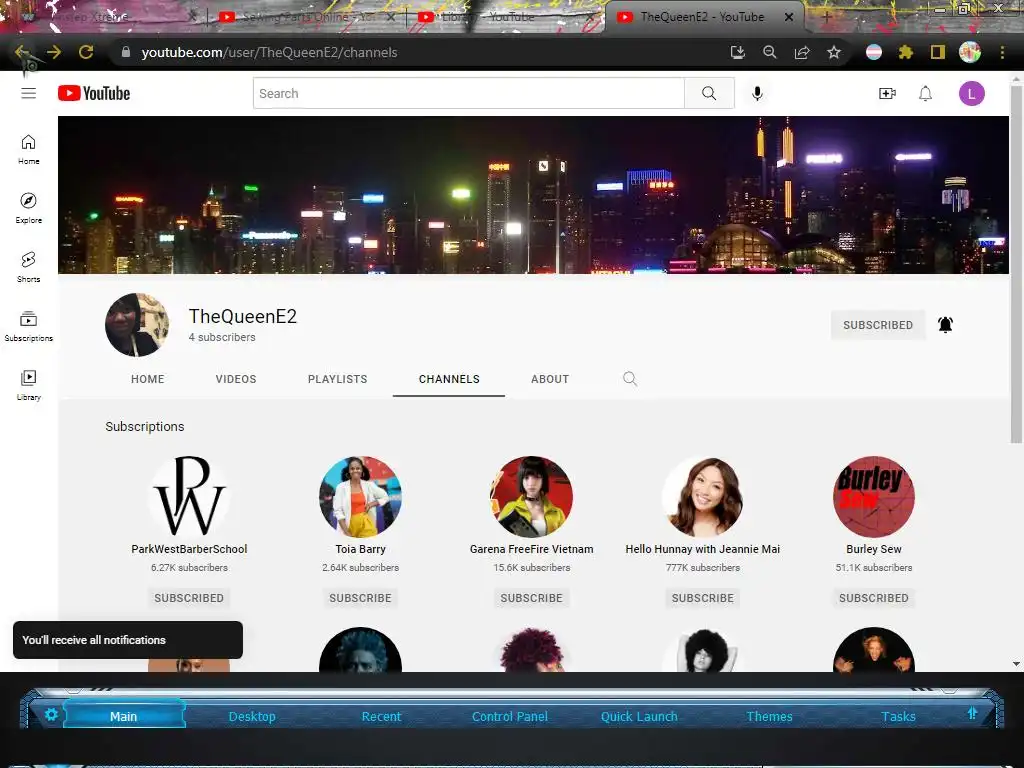Screen dimensions: 1024x768
Task: Open the launcher settings gear icon
Action: (51, 714)
